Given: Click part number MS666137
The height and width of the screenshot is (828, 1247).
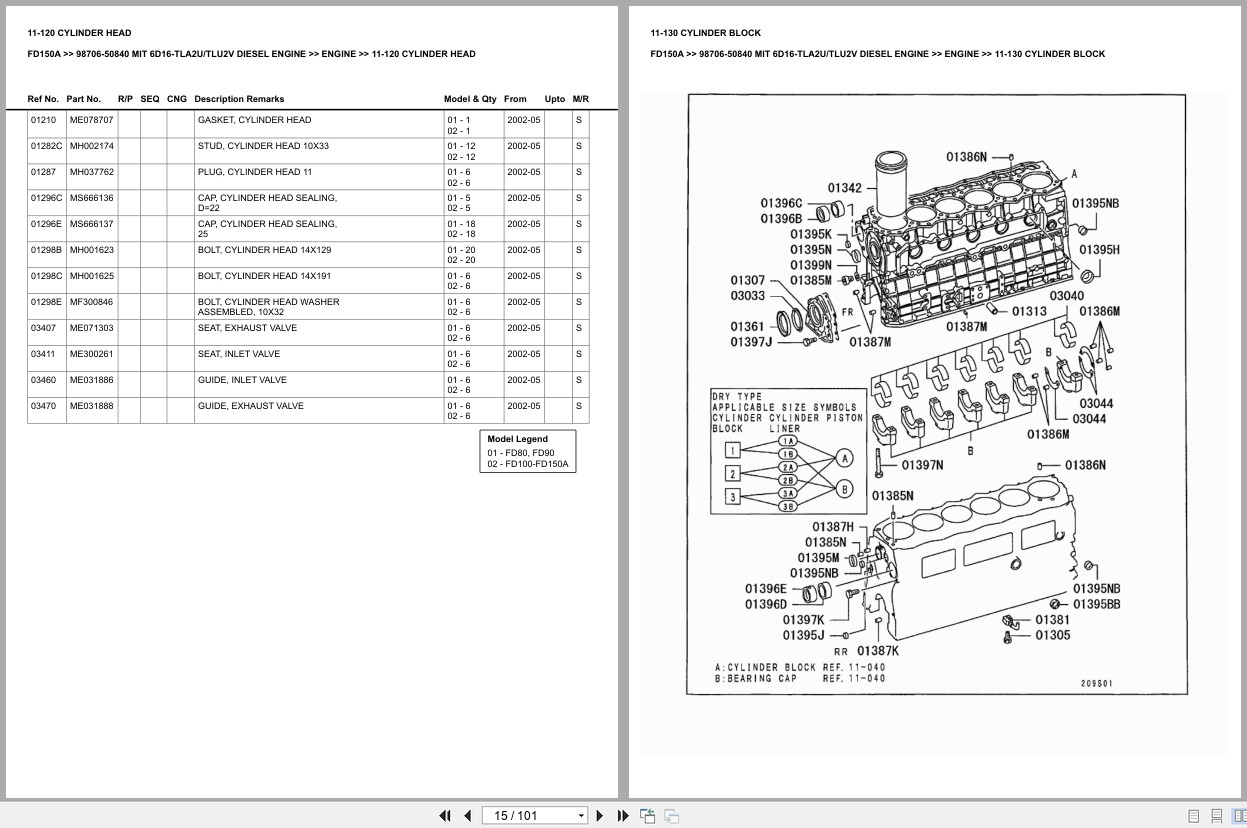Looking at the screenshot, I should 91,224.
